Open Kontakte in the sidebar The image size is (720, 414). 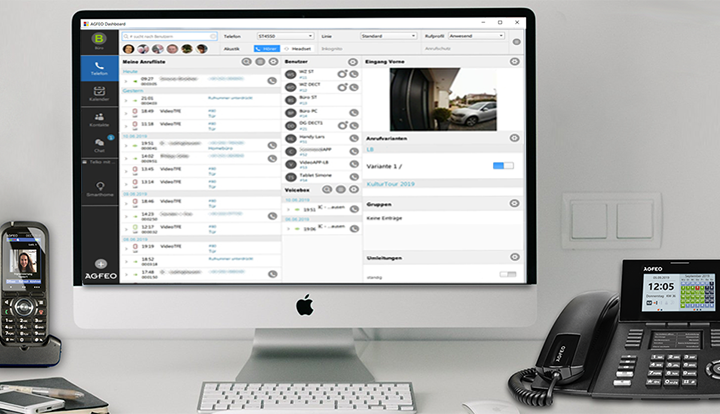click(x=99, y=120)
